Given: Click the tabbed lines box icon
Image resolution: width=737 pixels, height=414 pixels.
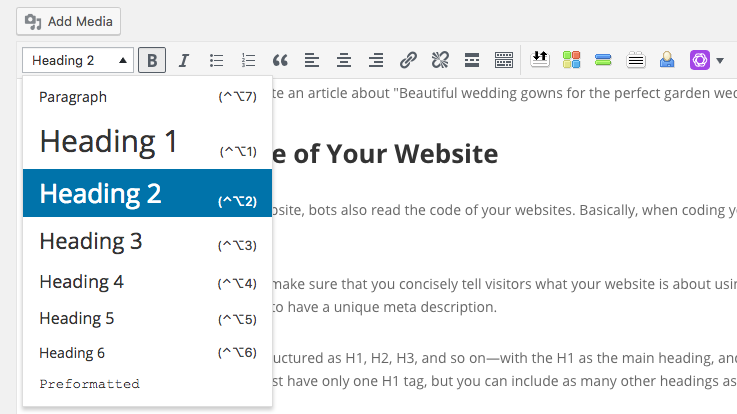Looking at the screenshot, I should pos(635,60).
